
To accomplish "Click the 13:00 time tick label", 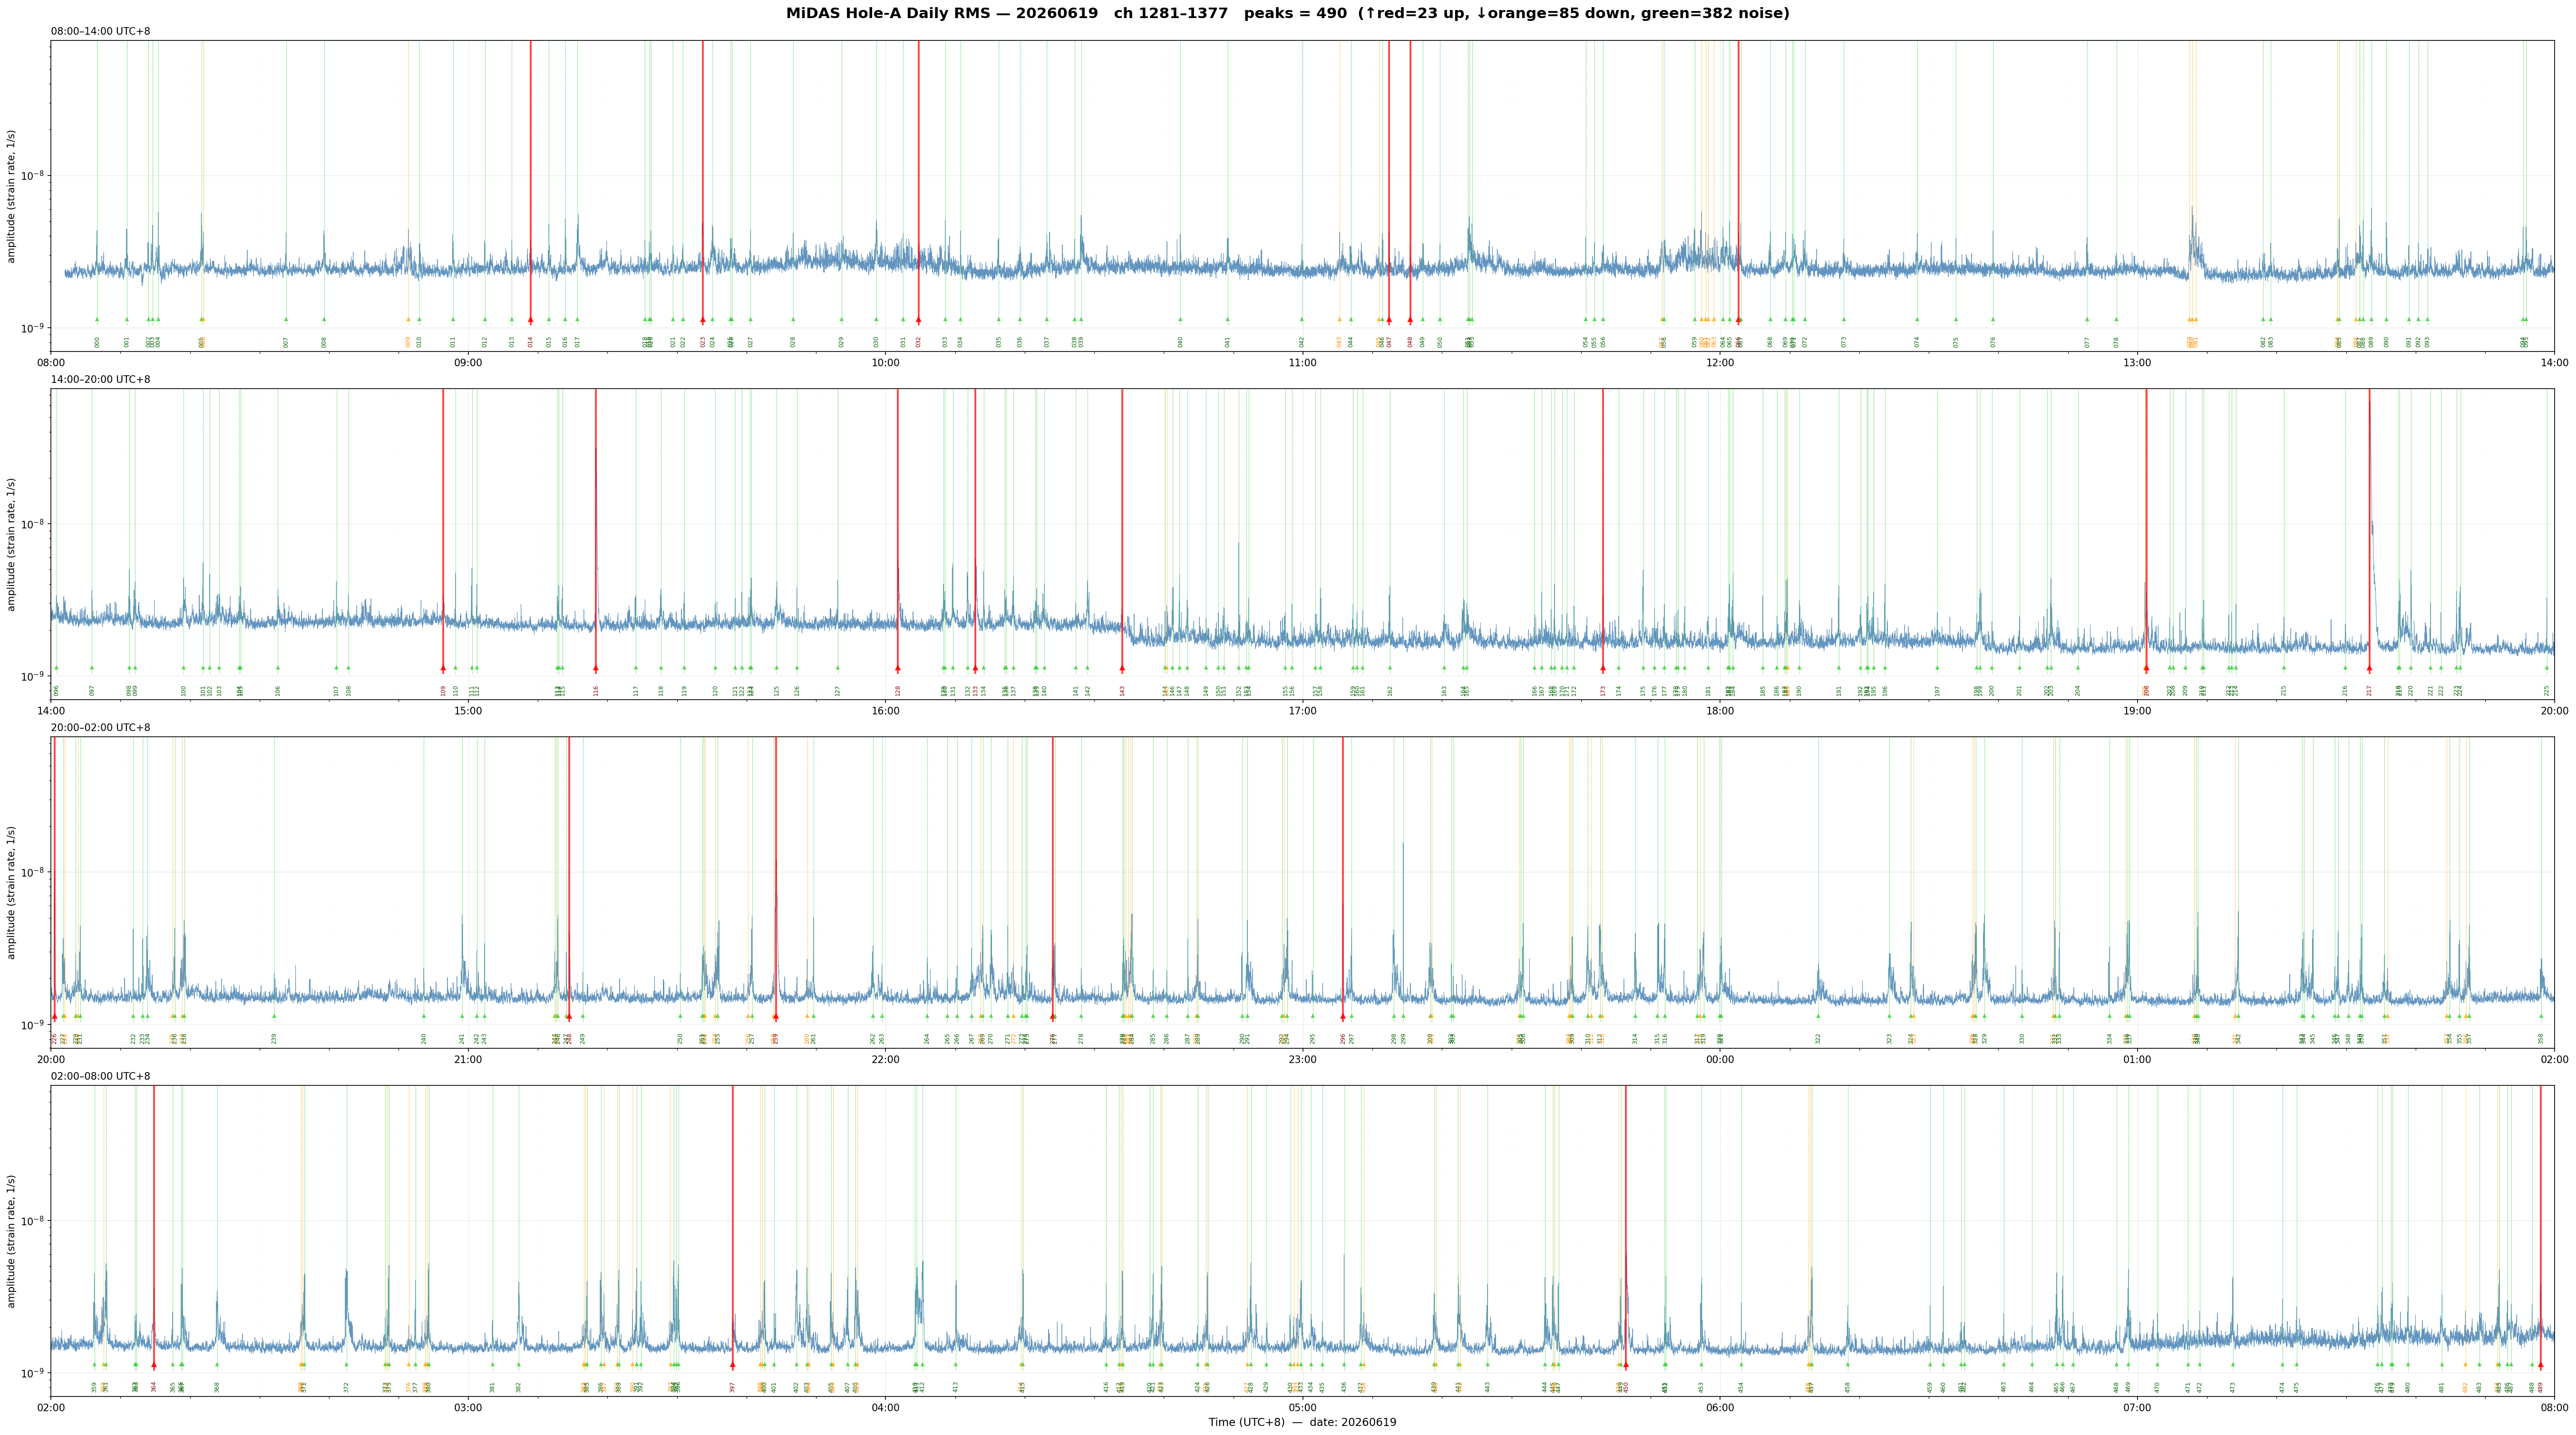I will 2137,362.
